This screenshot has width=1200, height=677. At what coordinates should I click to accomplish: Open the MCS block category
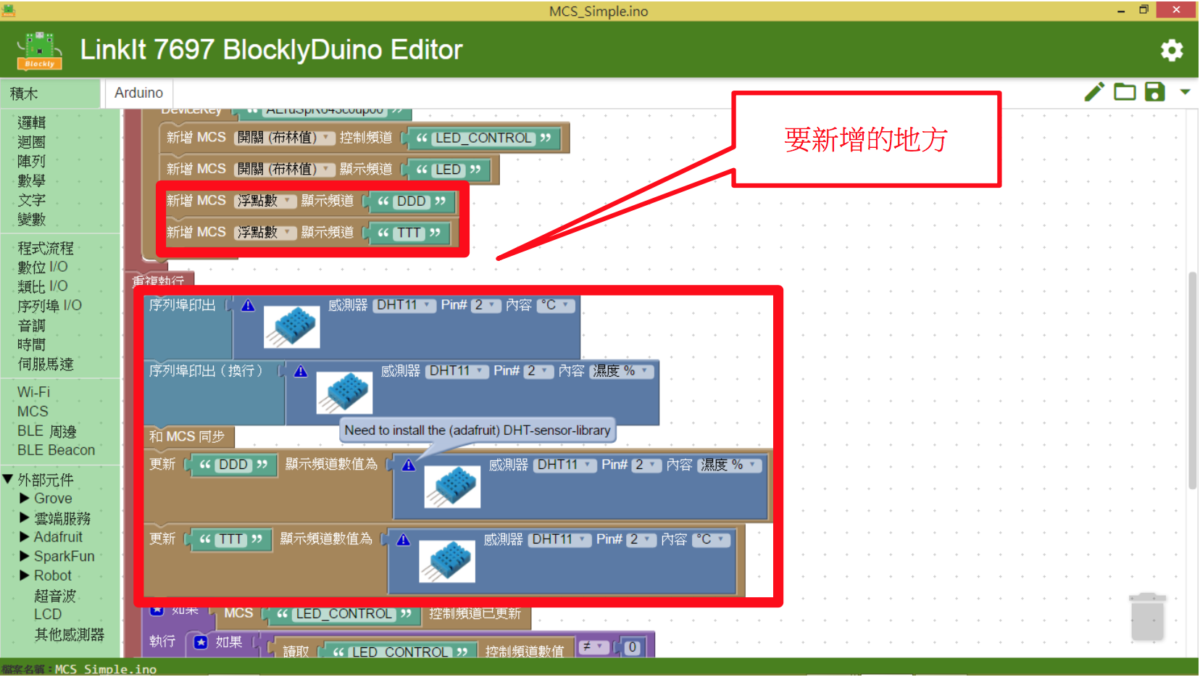pyautogui.click(x=33, y=411)
